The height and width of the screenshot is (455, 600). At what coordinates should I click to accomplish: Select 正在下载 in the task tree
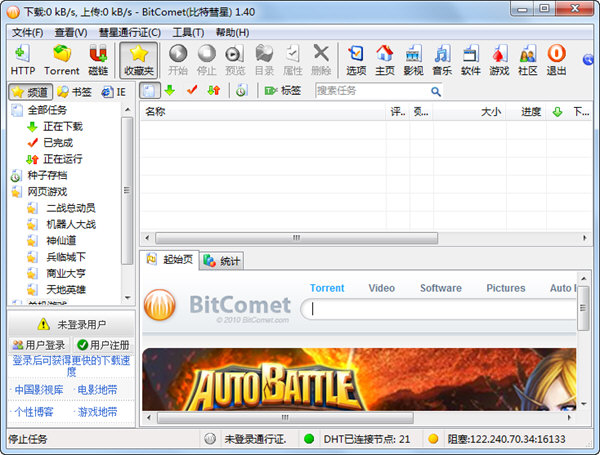pyautogui.click(x=62, y=126)
